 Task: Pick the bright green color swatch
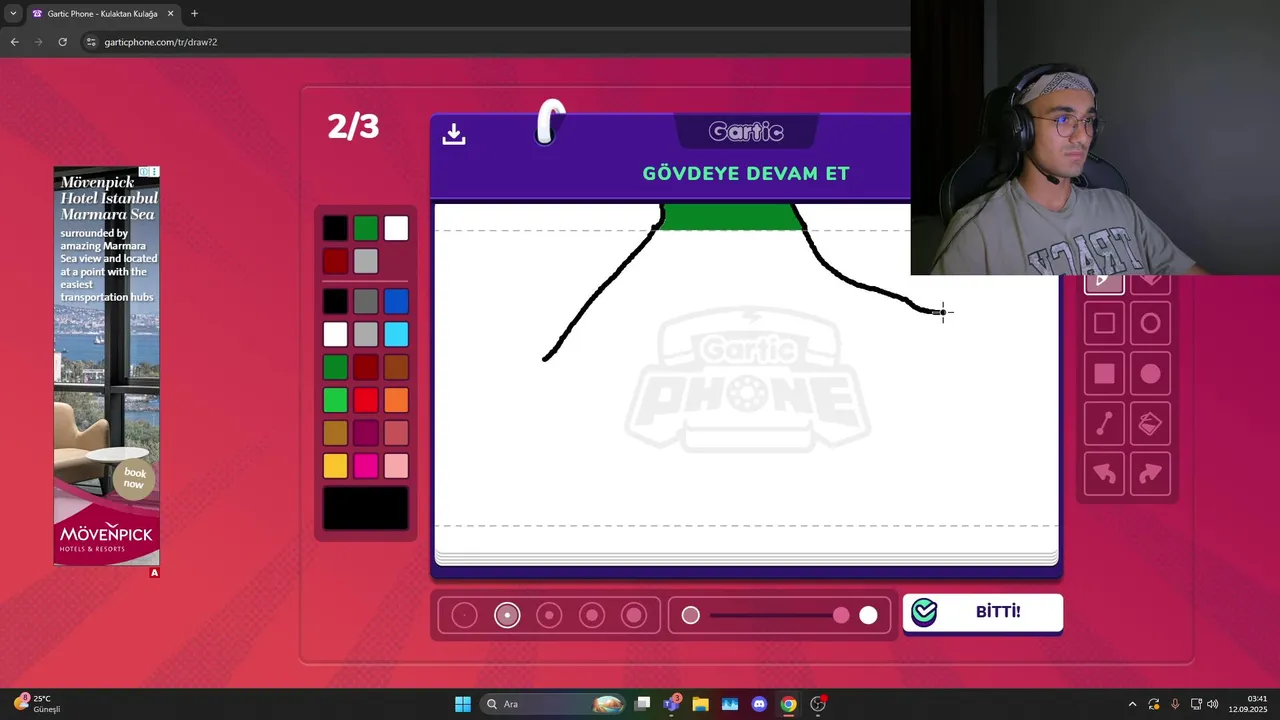pyautogui.click(x=335, y=400)
